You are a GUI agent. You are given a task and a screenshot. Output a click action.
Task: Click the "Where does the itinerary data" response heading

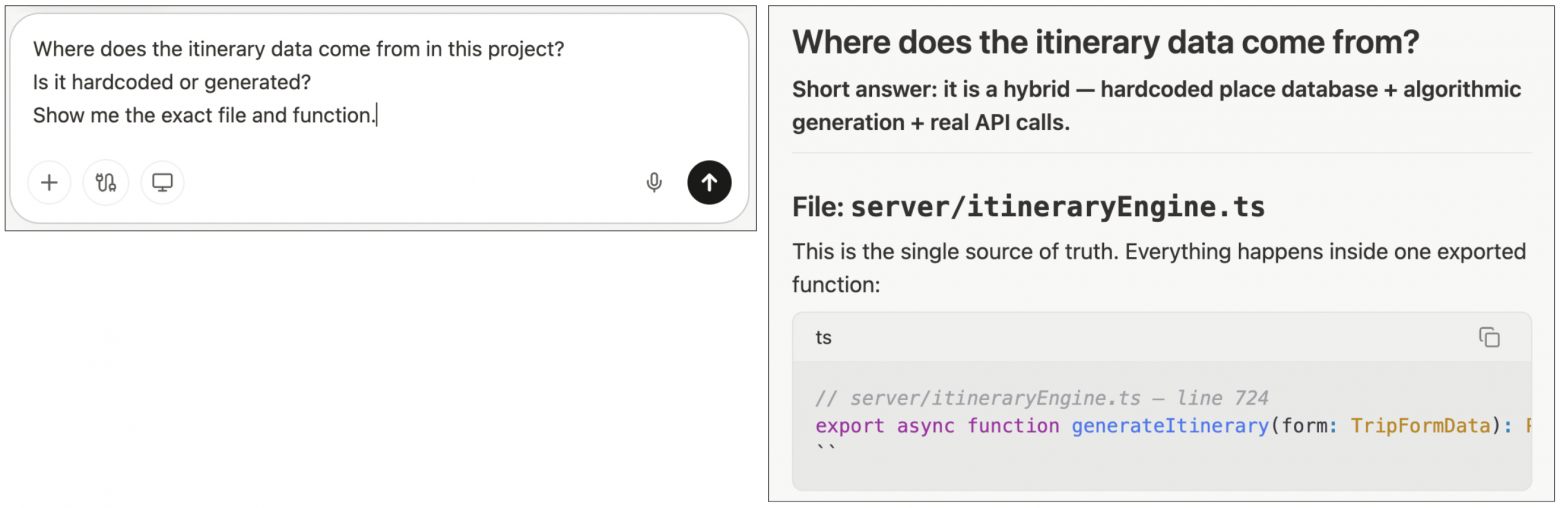coord(1106,43)
